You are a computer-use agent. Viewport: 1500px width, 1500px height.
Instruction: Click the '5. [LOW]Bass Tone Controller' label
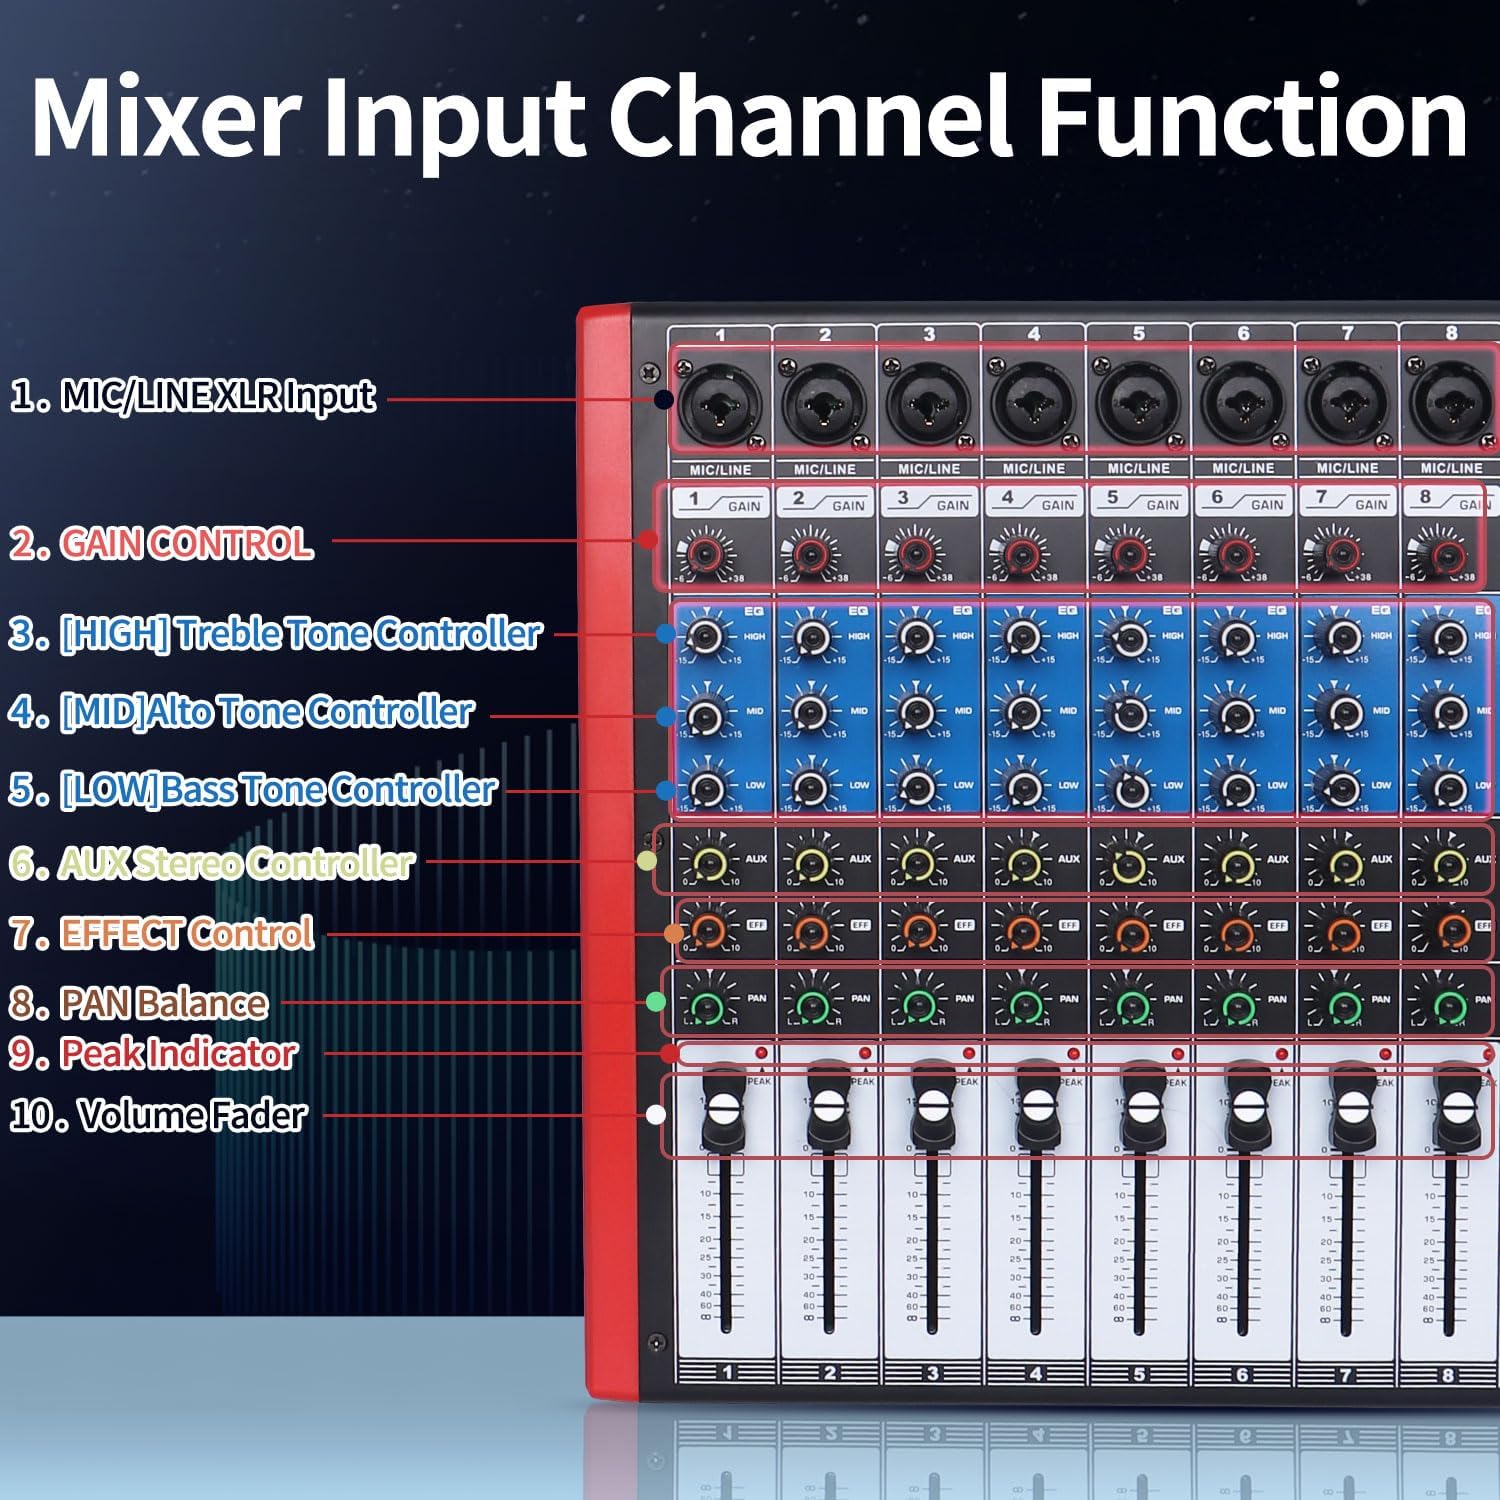click(x=252, y=789)
